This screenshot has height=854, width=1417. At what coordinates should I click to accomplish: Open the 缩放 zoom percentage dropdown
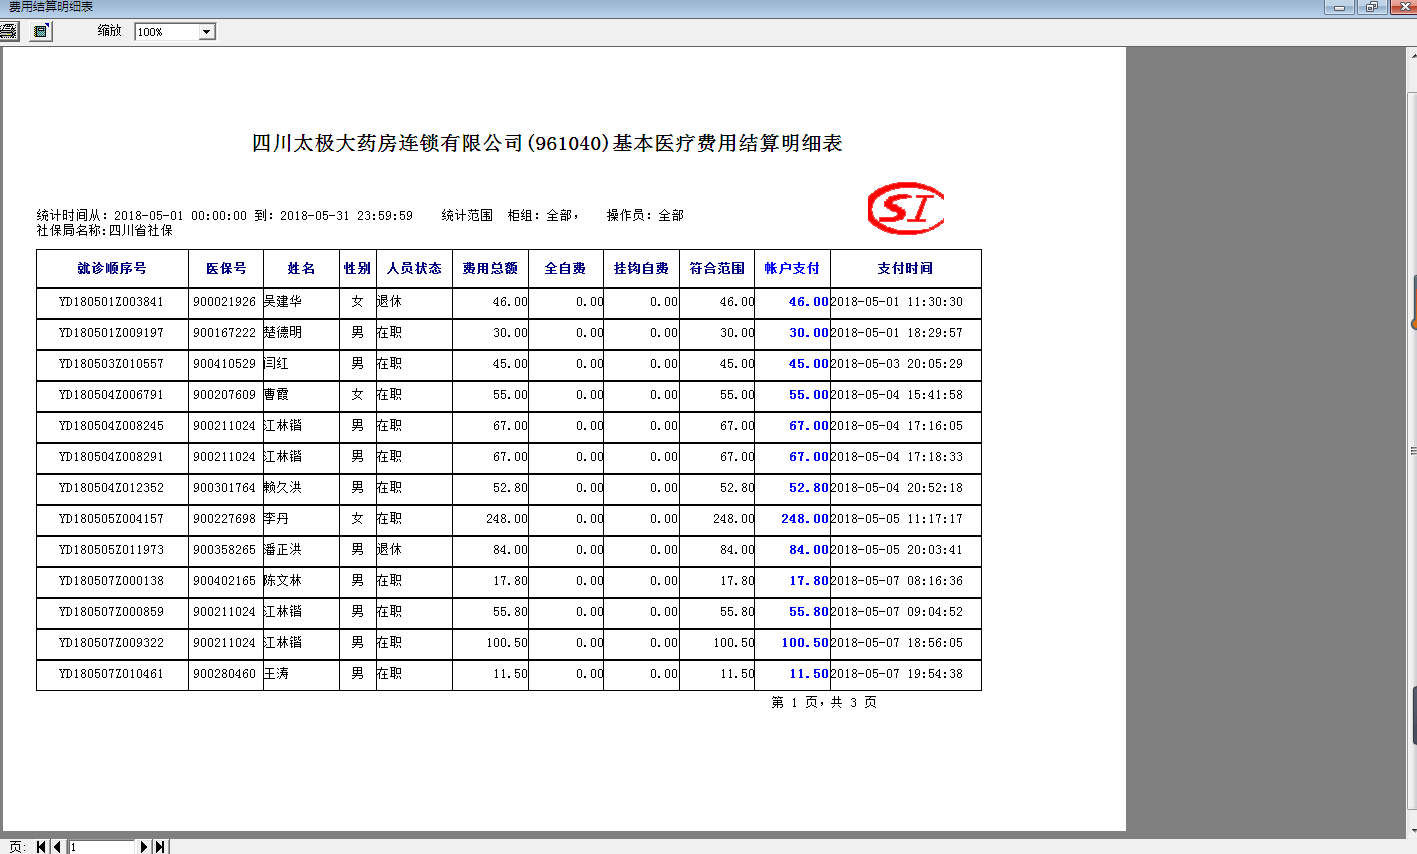[206, 32]
